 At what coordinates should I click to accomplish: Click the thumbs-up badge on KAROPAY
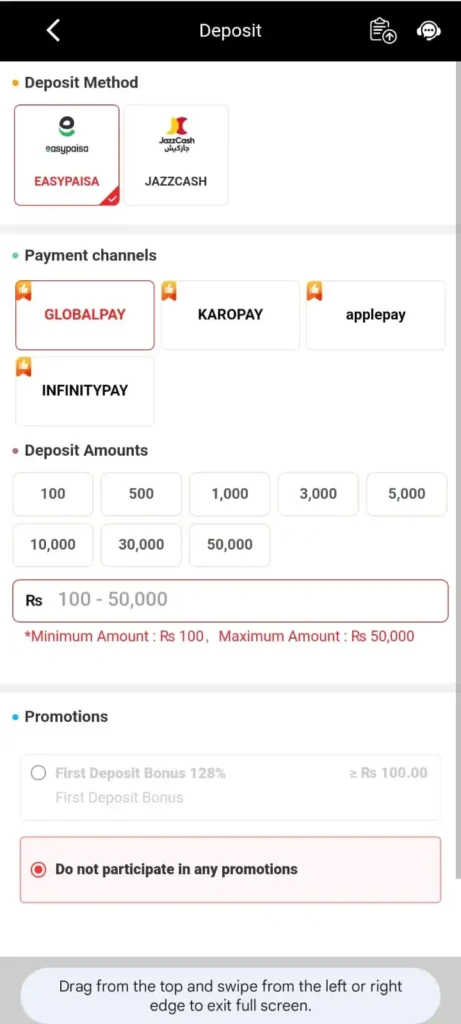click(x=169, y=291)
